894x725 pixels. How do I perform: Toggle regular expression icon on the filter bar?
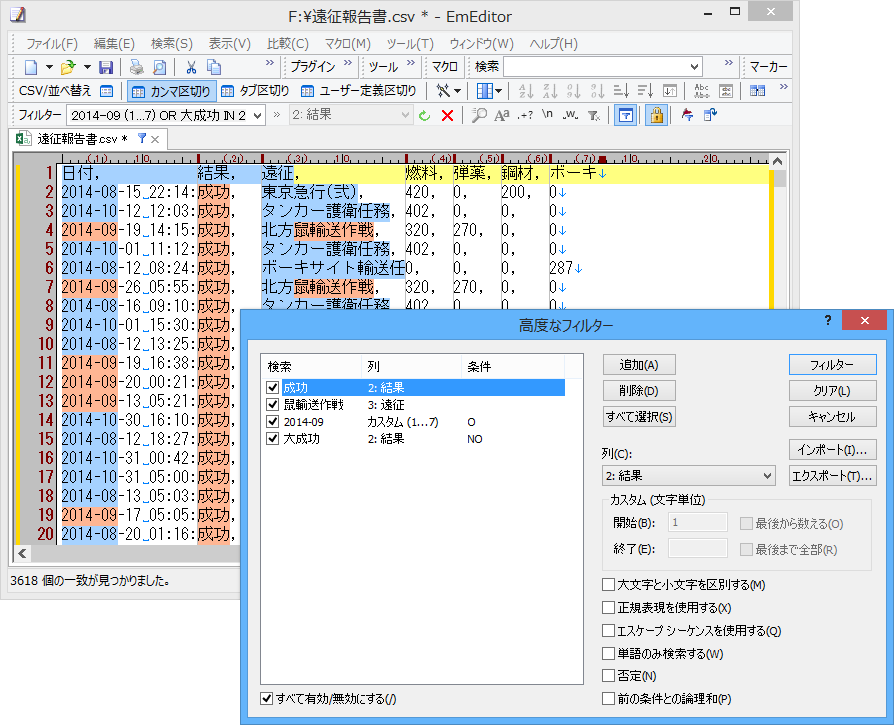coord(525,116)
